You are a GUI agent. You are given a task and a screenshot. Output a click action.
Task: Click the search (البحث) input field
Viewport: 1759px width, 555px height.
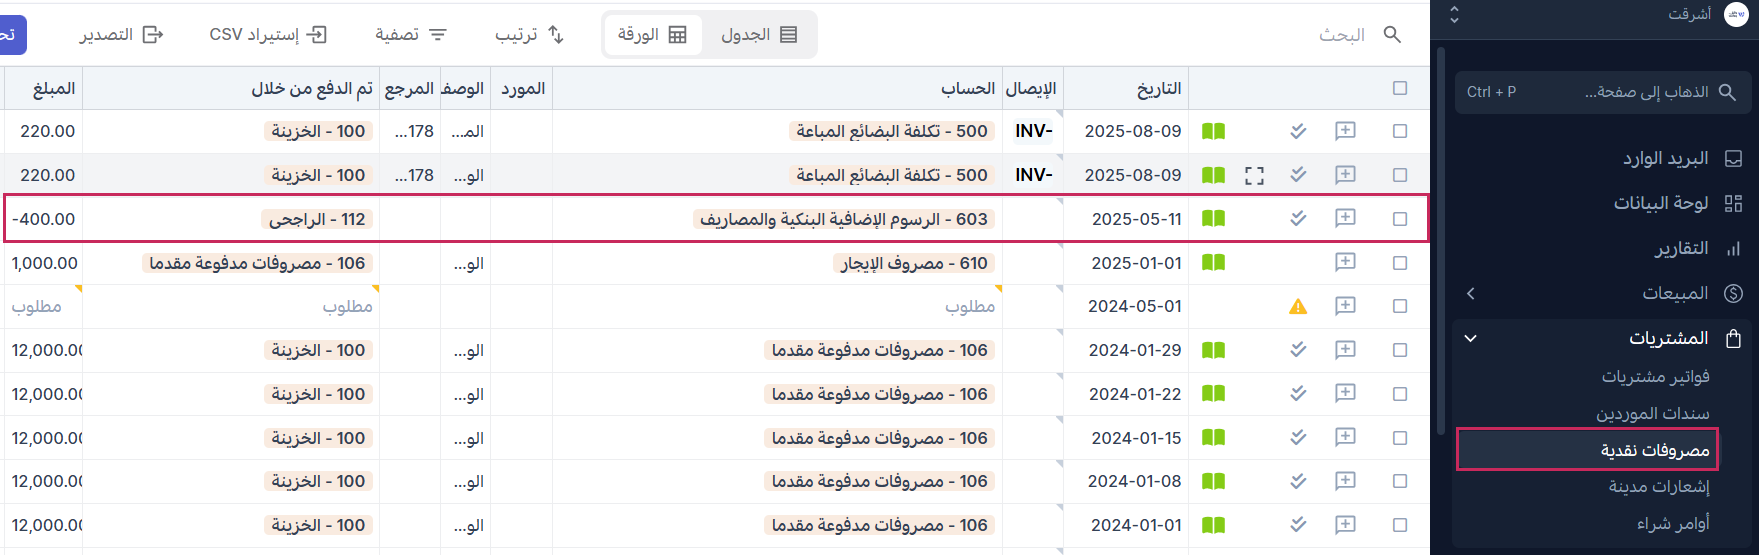1340,35
